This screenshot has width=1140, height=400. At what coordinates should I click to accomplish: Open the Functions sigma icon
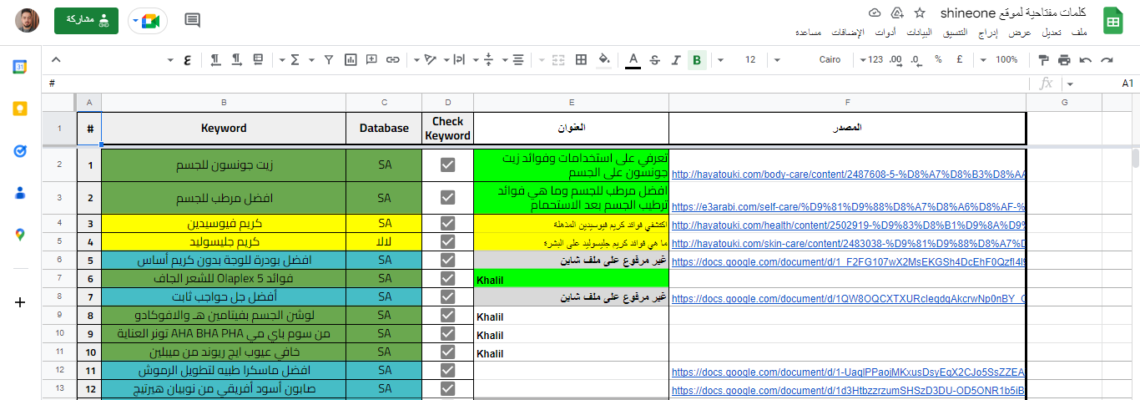point(295,60)
